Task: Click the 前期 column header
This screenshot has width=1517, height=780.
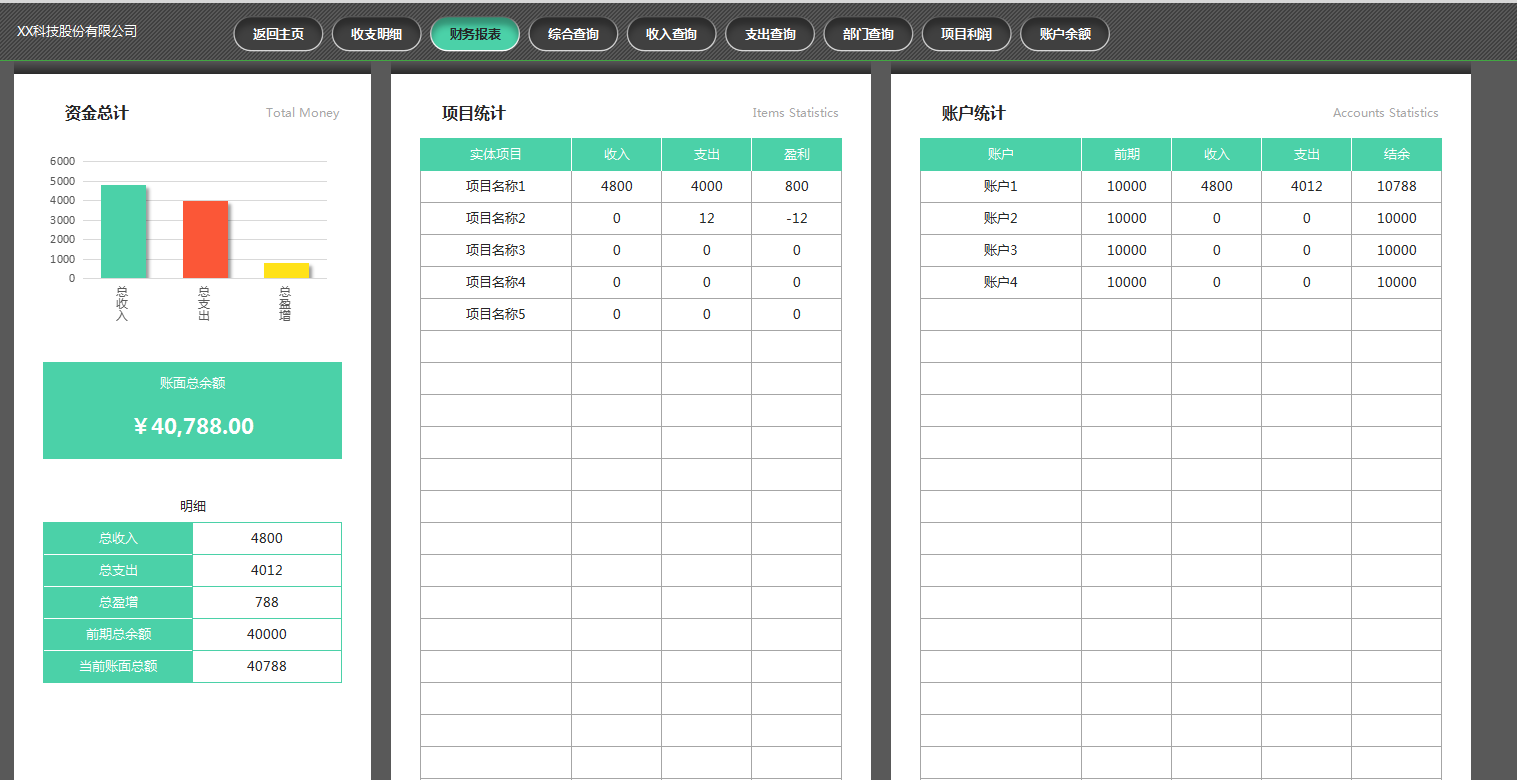Action: (x=1127, y=154)
